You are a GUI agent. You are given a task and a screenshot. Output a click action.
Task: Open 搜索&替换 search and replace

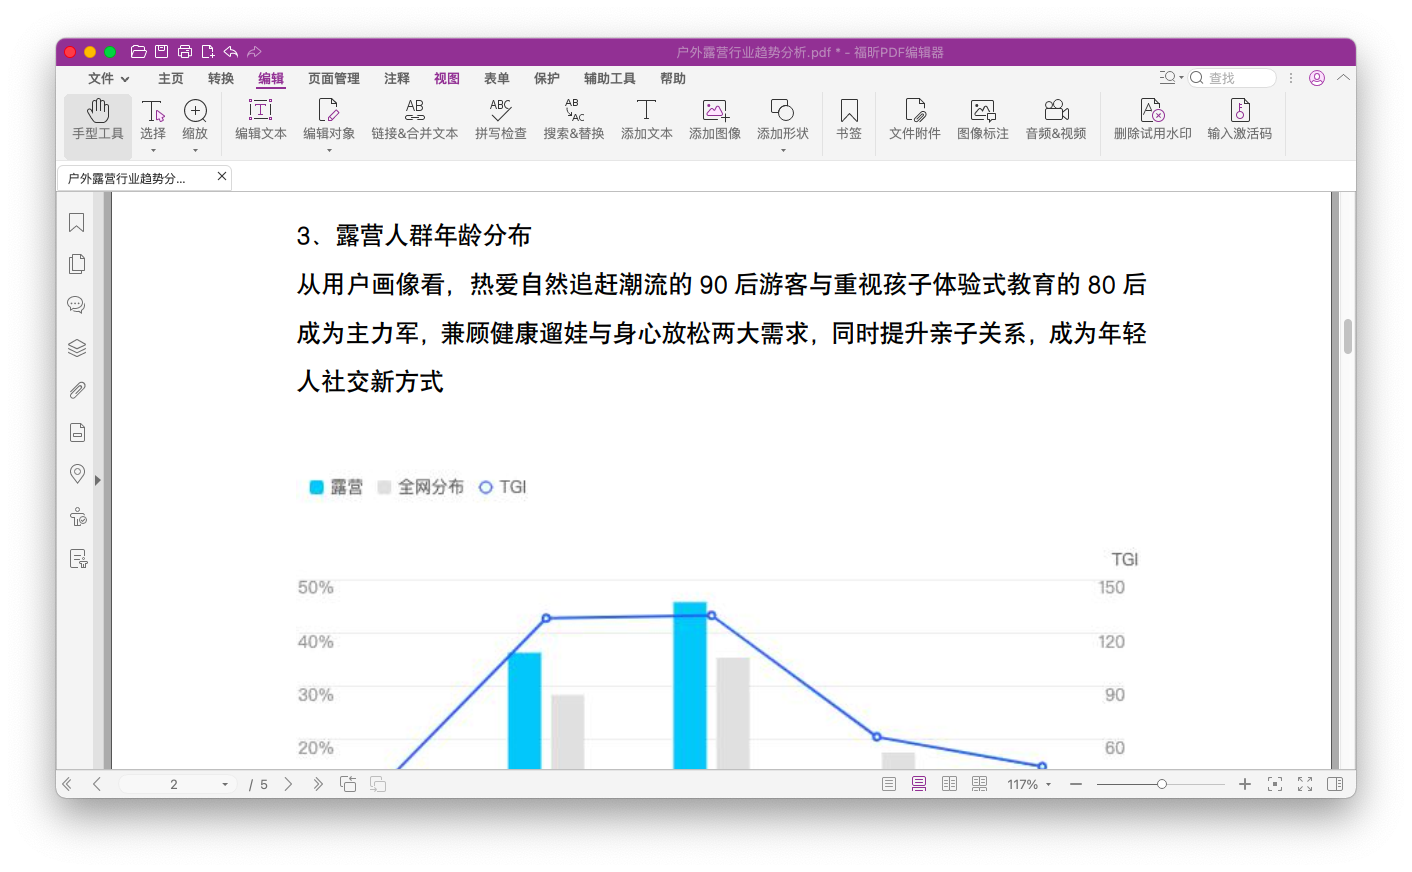click(x=573, y=120)
